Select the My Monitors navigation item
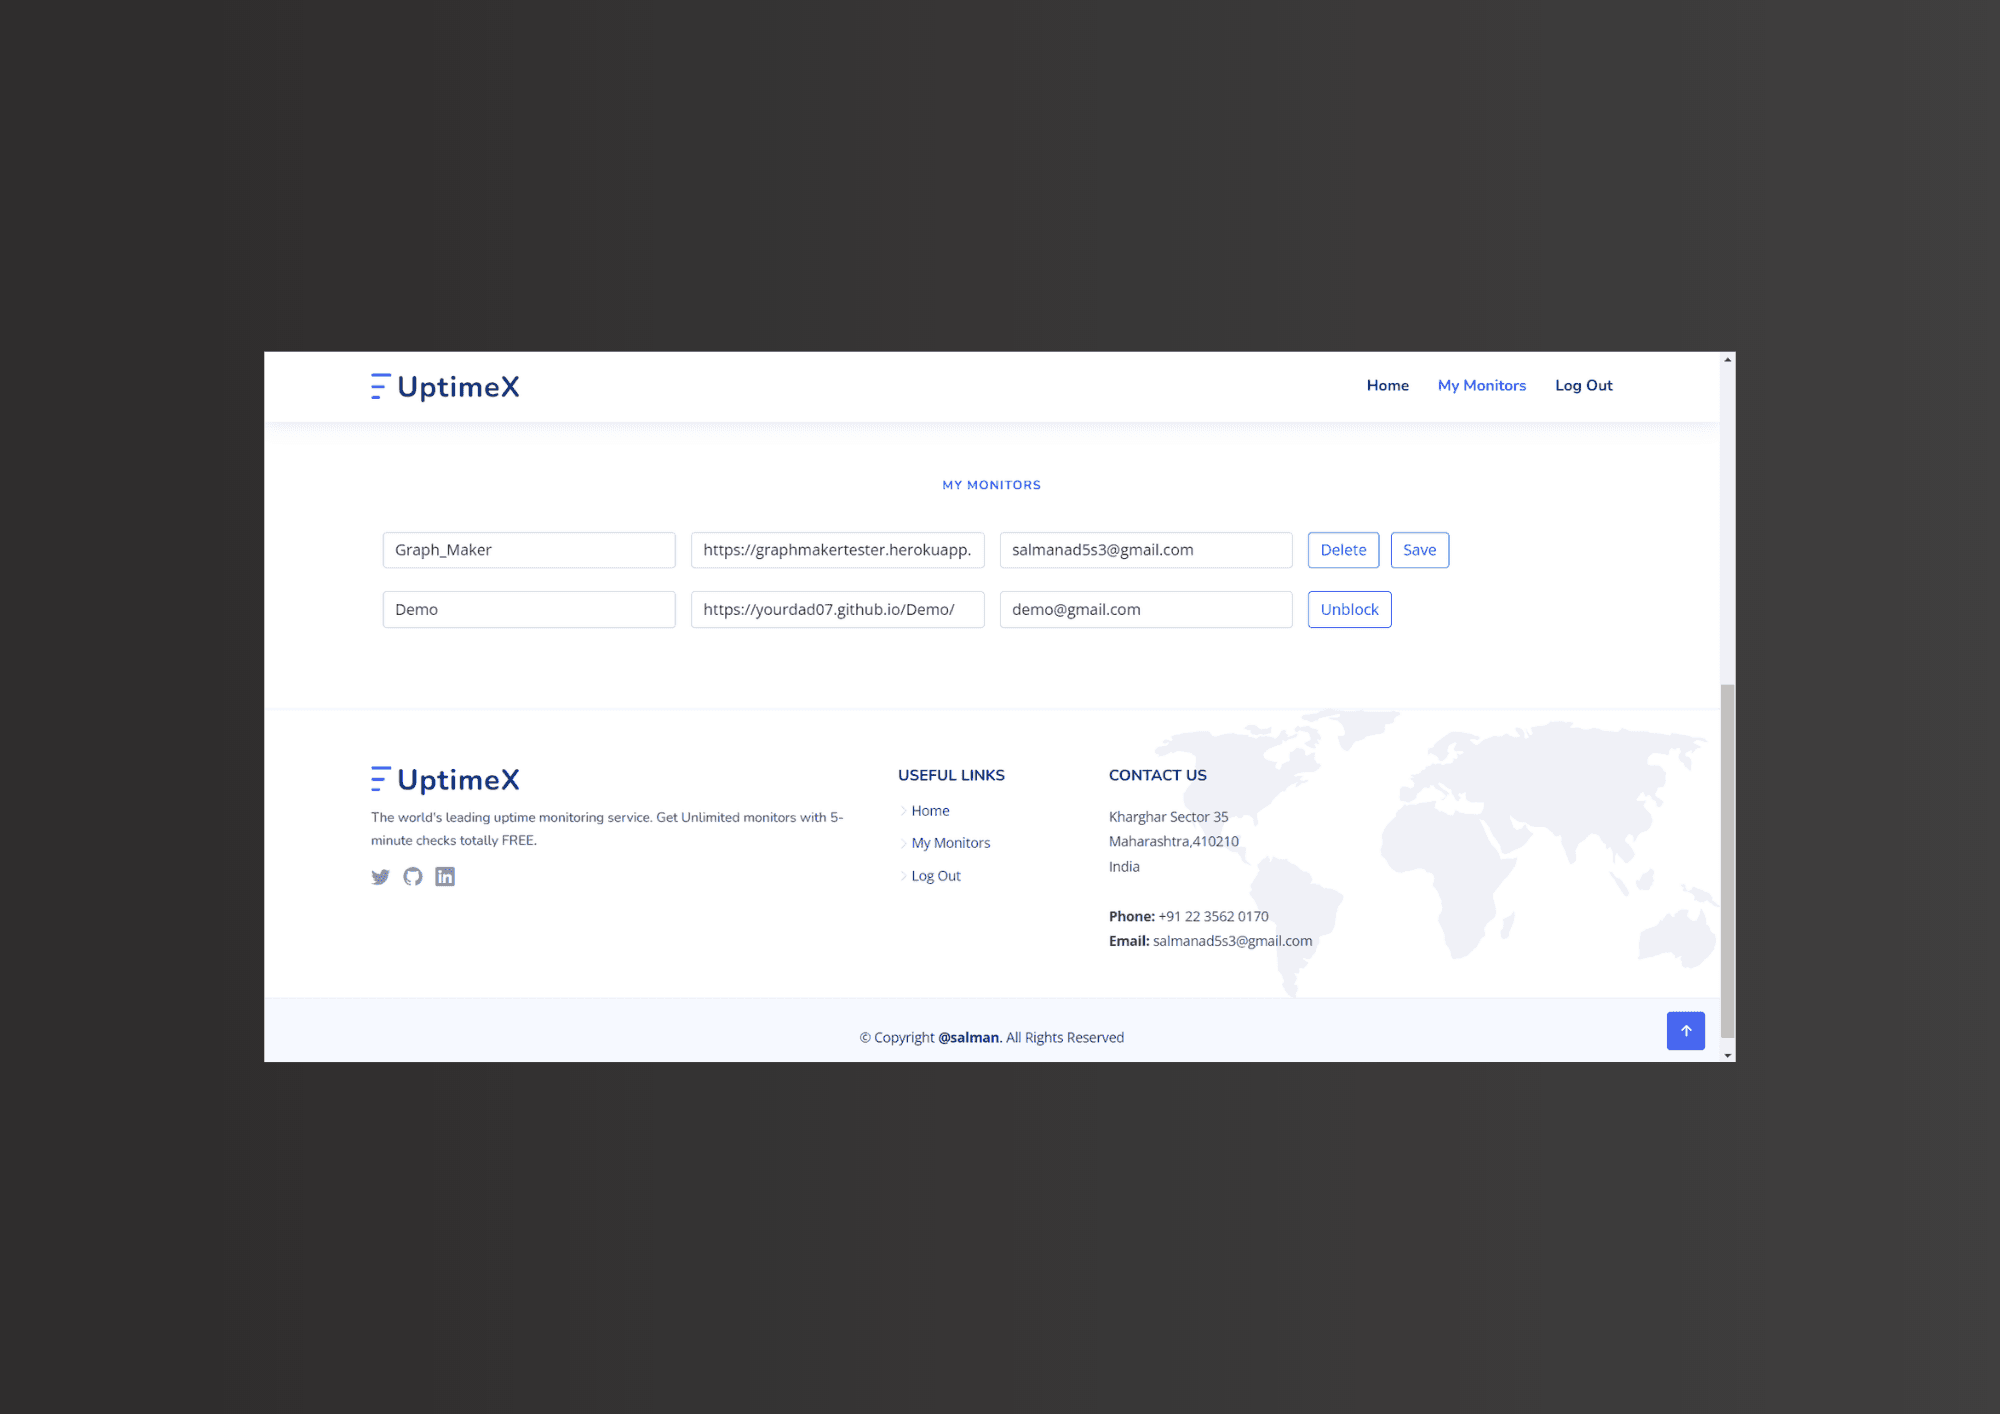Screen dimensions: 2000x1414 [x=1481, y=385]
